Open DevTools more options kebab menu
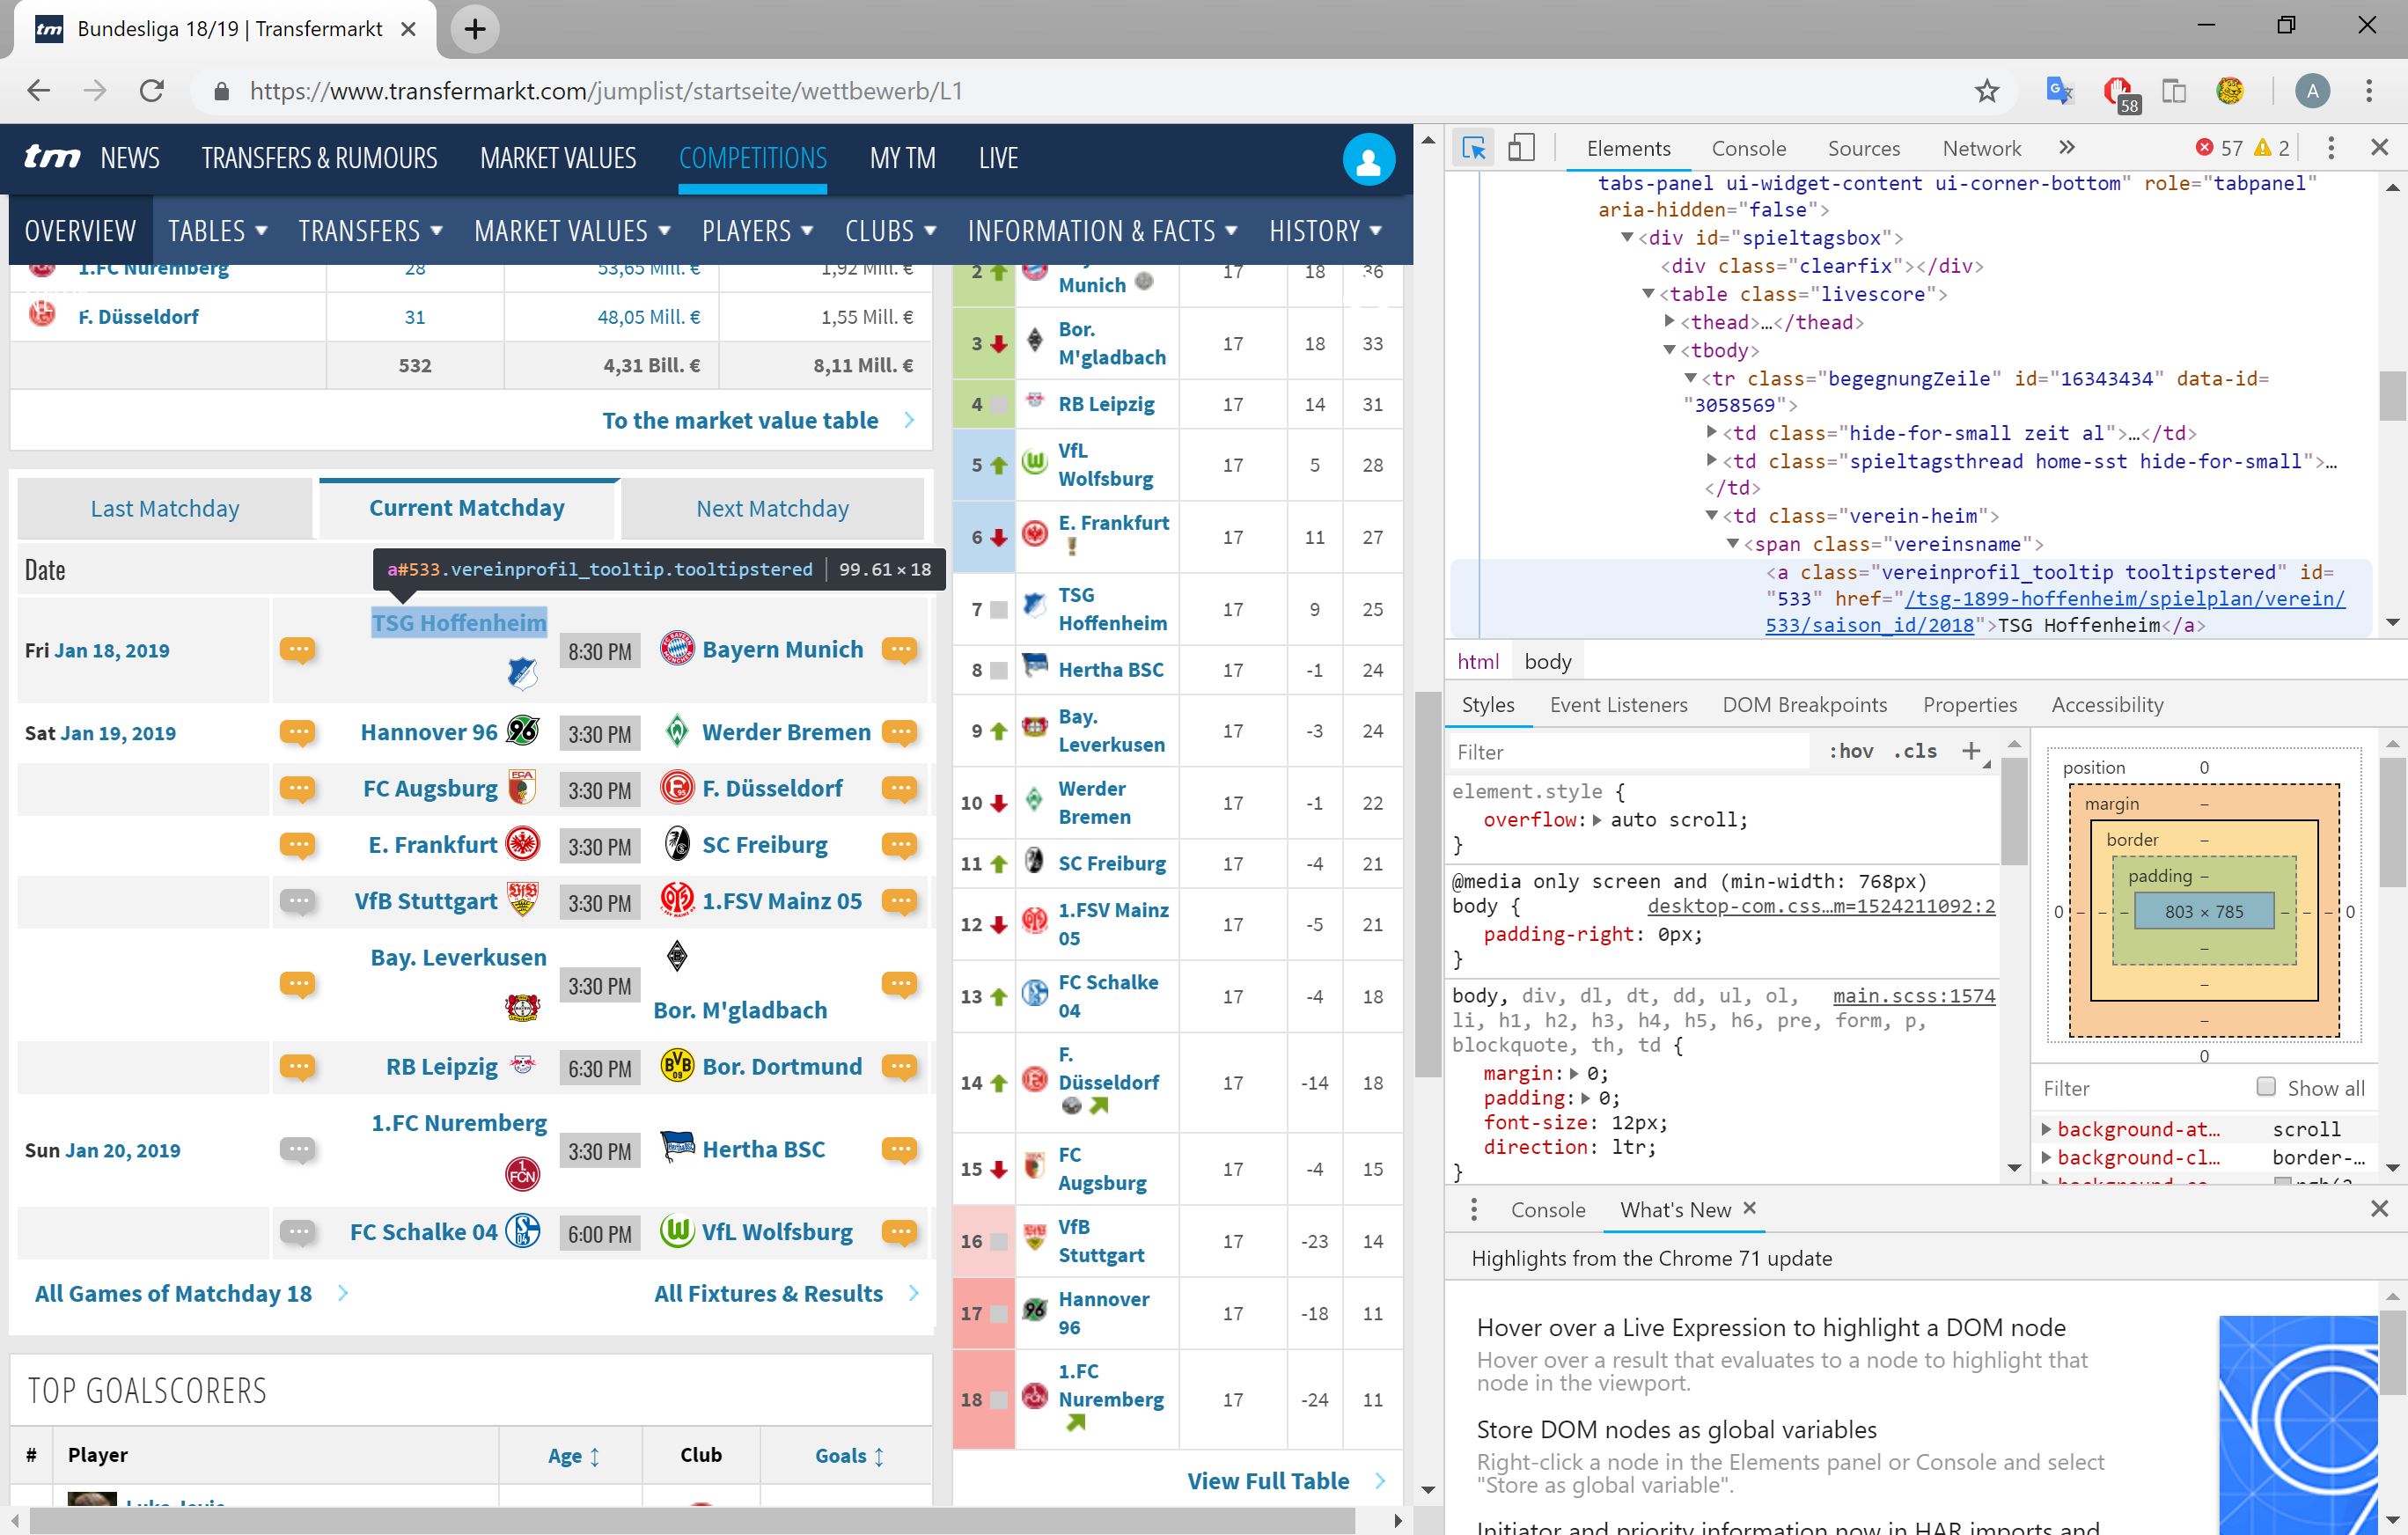The image size is (2408, 1535). coord(2330,147)
